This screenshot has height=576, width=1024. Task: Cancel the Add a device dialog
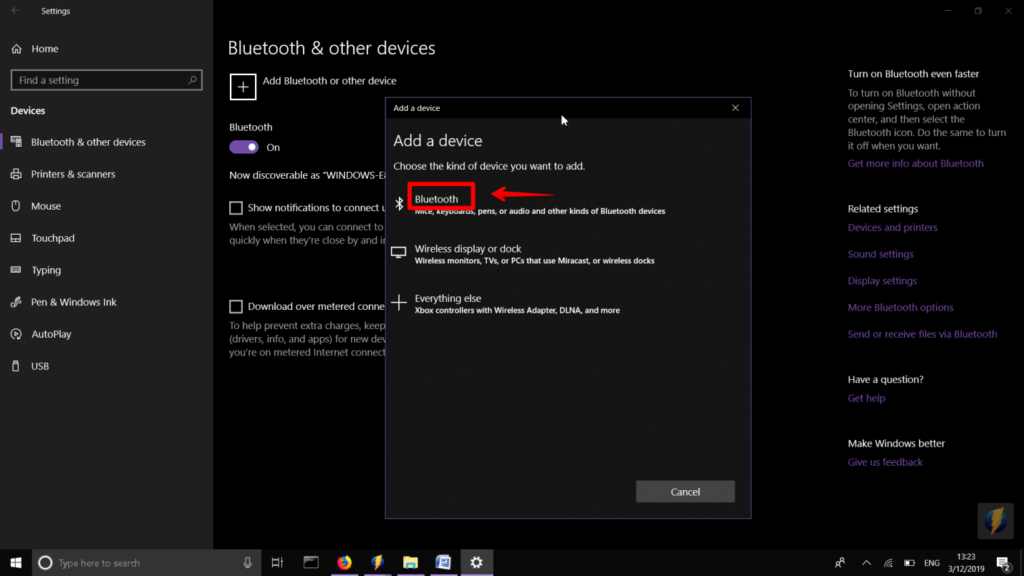click(685, 492)
